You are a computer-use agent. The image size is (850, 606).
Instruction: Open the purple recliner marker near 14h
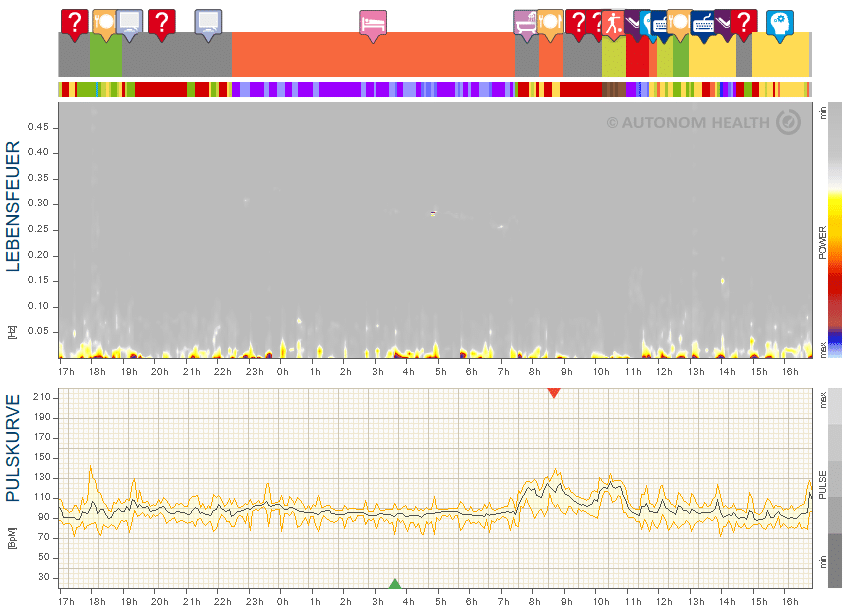(x=723, y=24)
